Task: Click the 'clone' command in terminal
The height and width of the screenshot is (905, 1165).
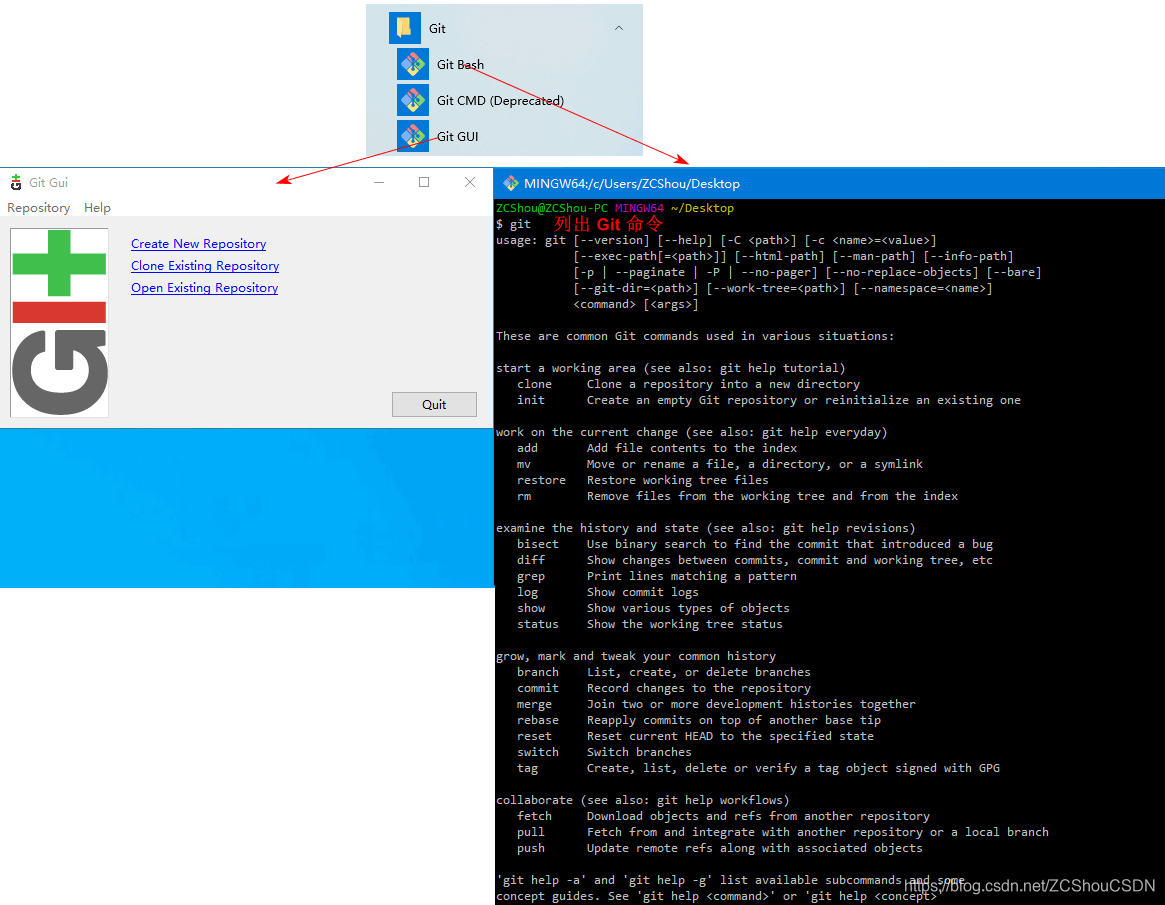Action: click(x=534, y=384)
